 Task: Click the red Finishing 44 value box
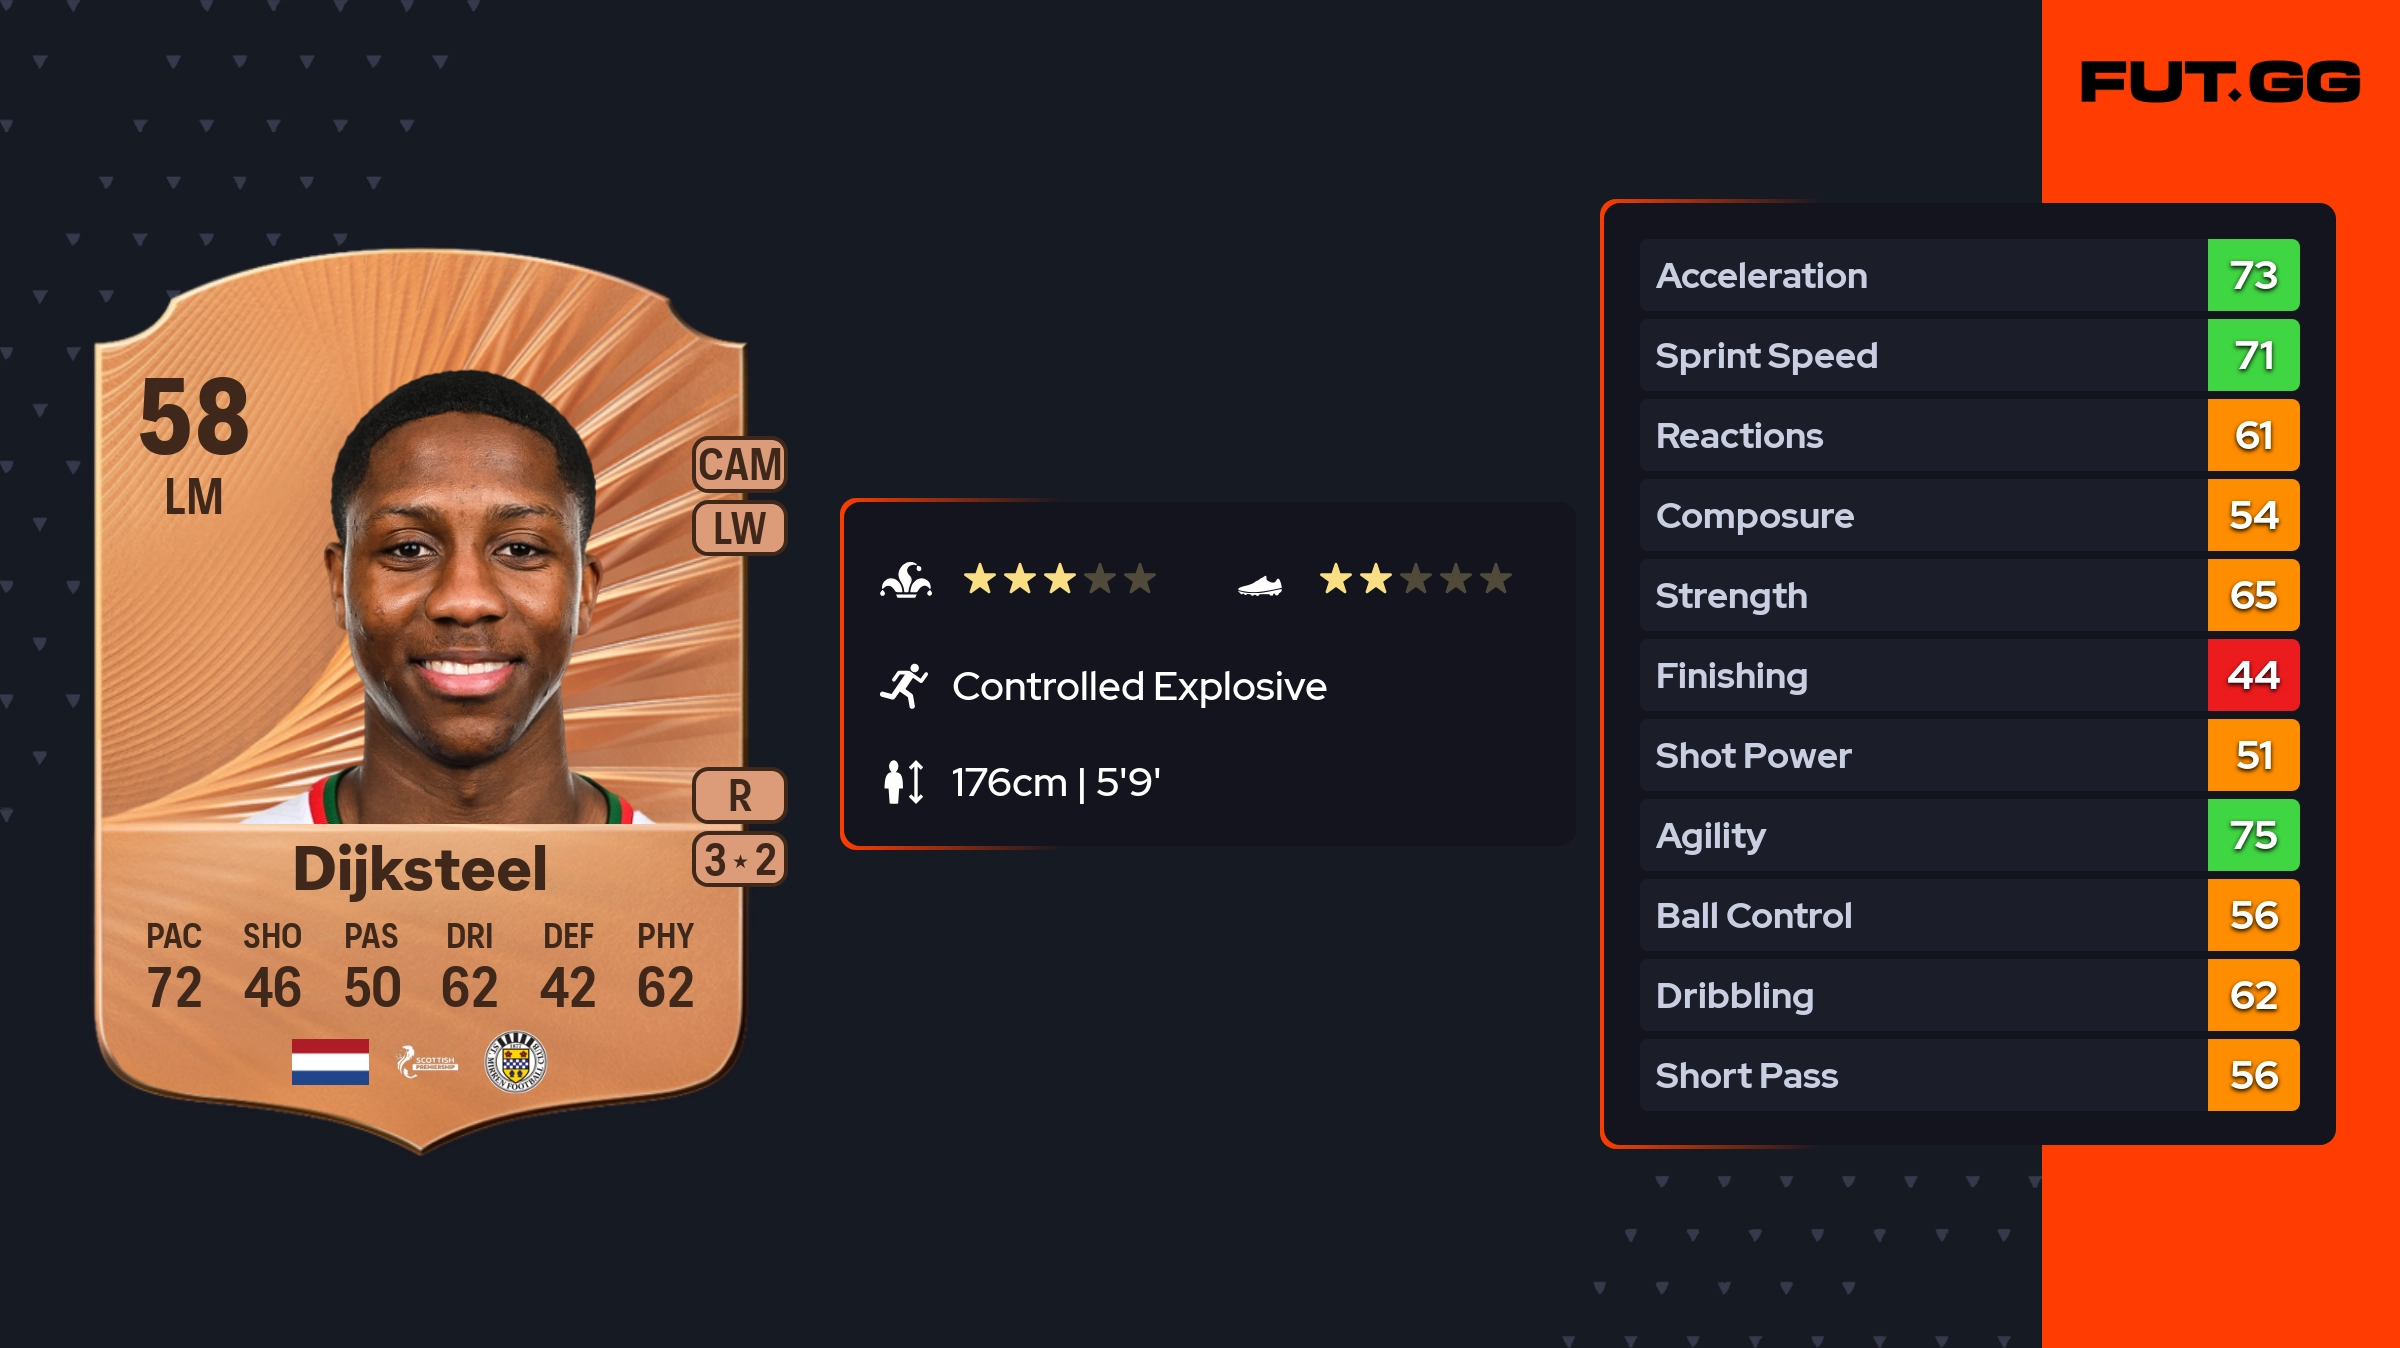(x=2253, y=675)
